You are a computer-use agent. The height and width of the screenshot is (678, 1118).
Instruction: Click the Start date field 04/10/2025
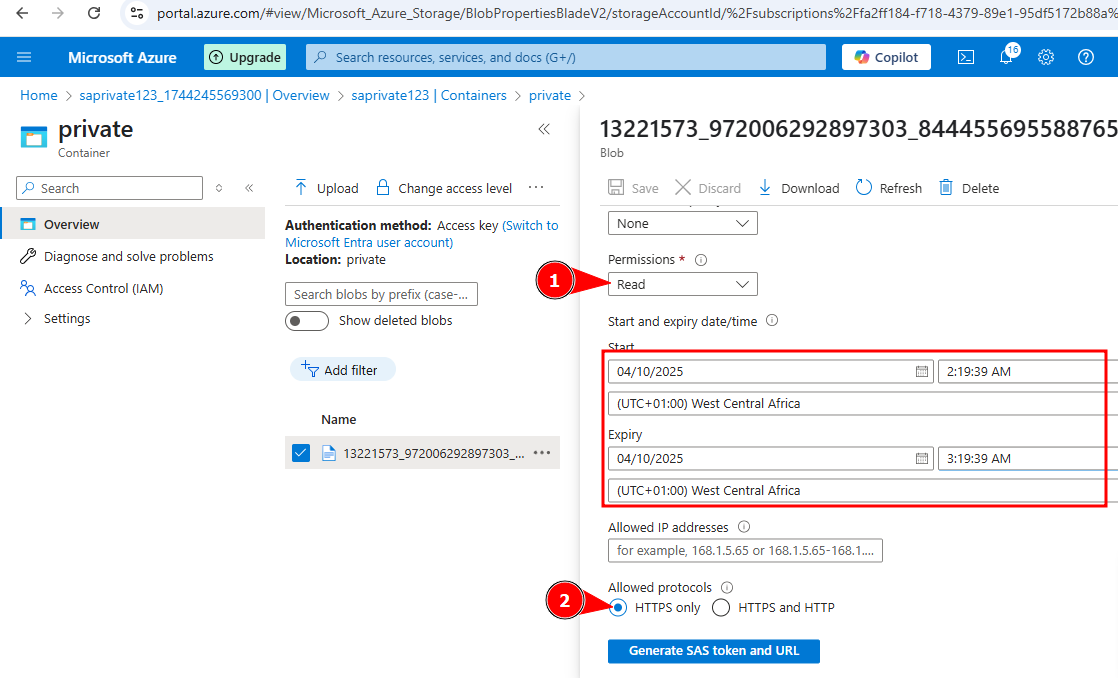click(x=770, y=371)
